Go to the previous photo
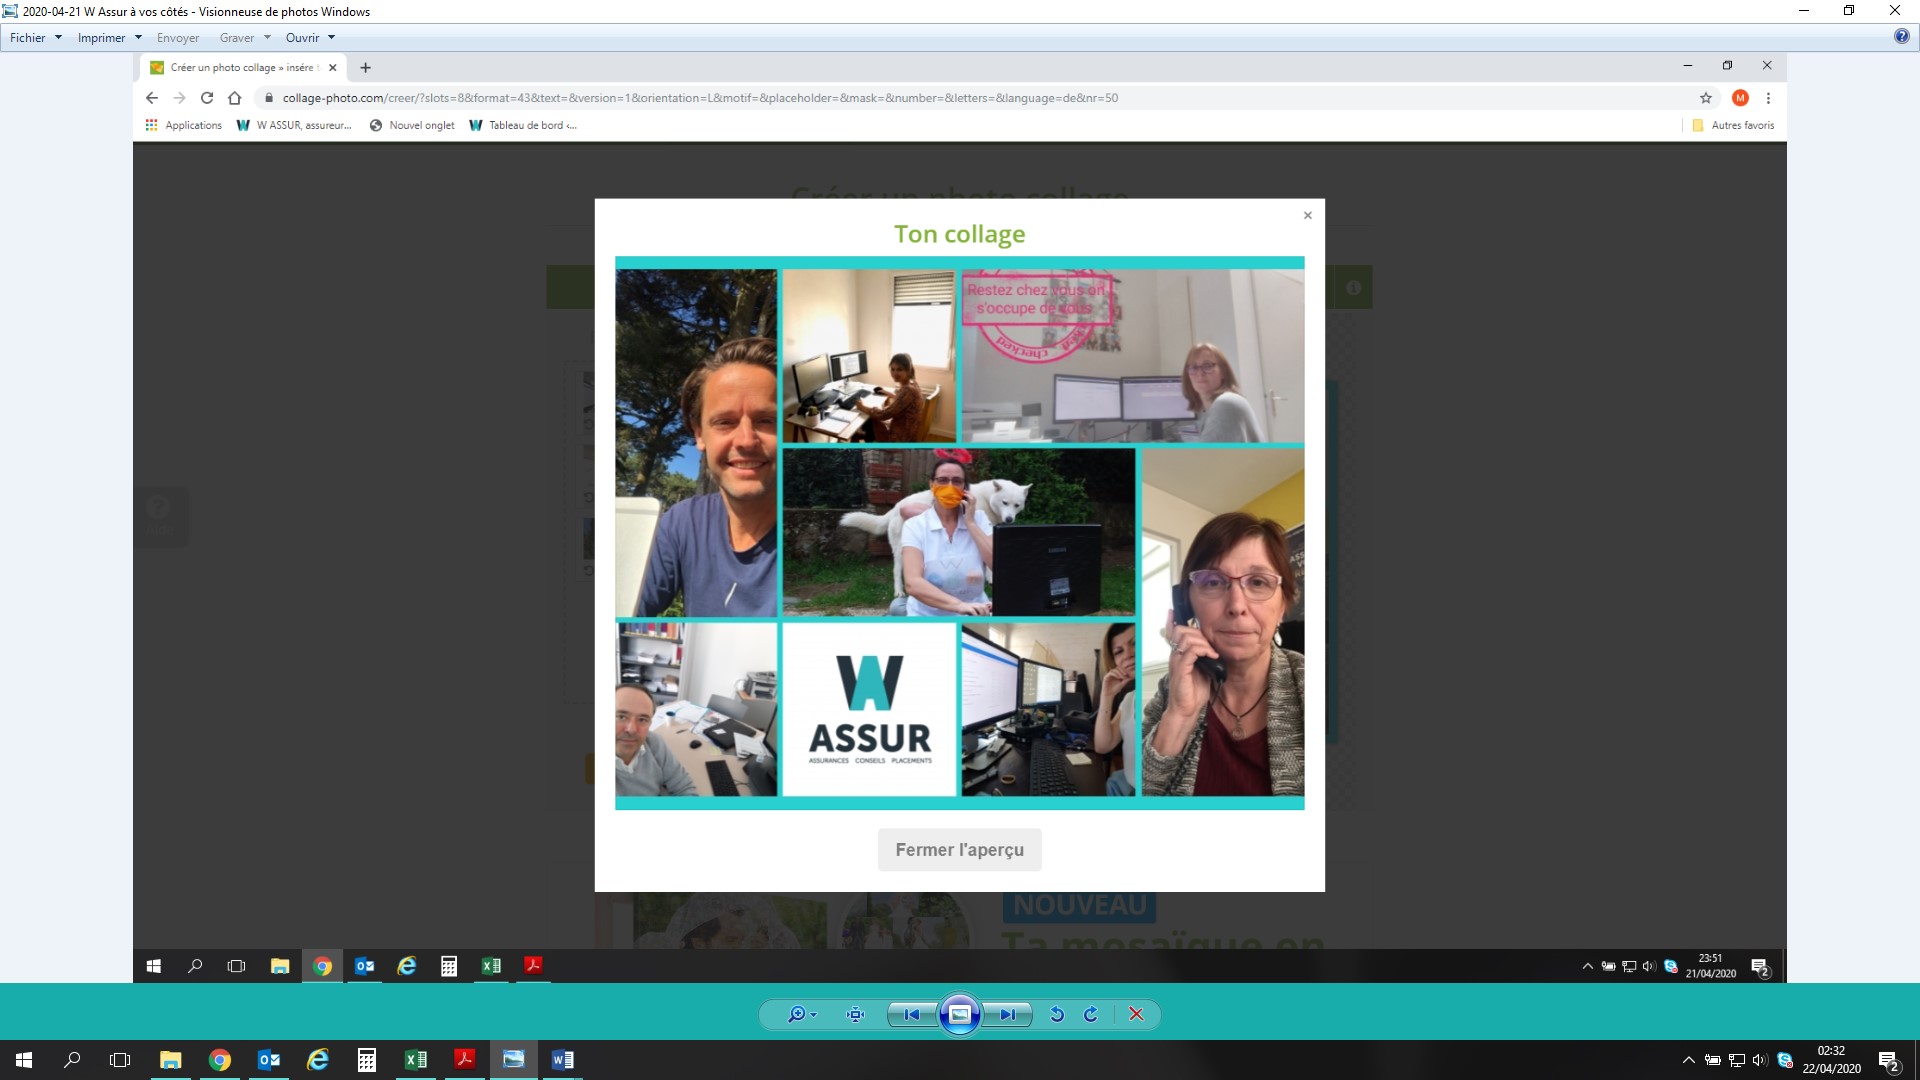The image size is (1920, 1080). click(911, 1014)
